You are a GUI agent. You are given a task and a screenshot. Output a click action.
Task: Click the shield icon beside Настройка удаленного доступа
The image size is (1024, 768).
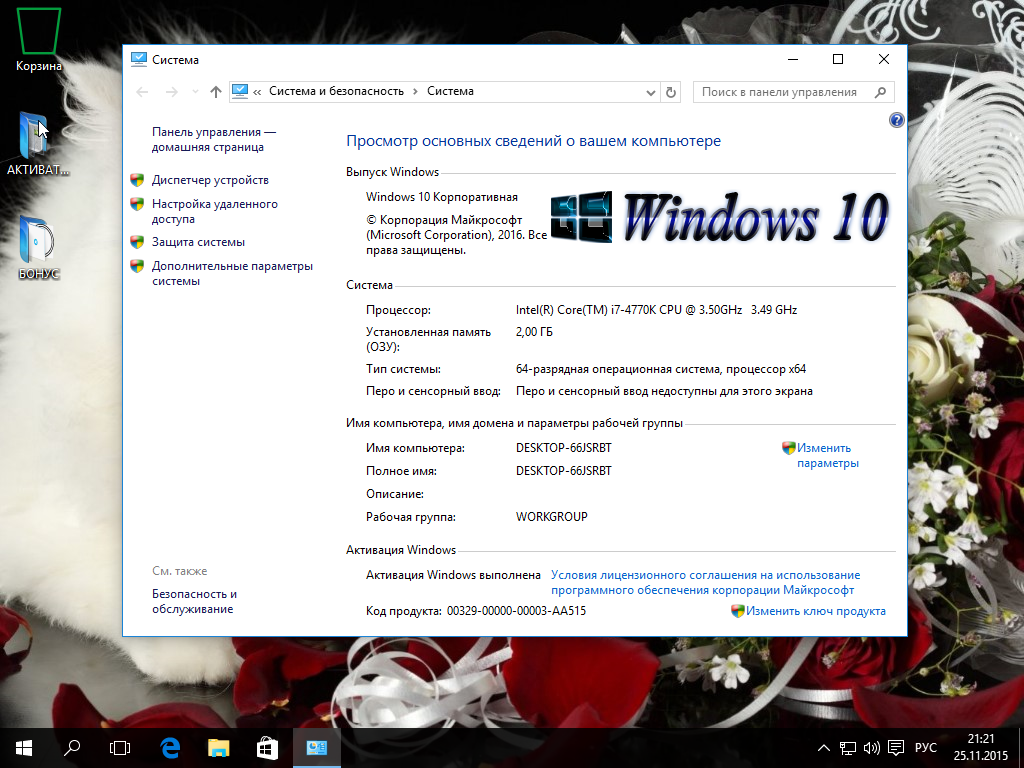point(137,204)
